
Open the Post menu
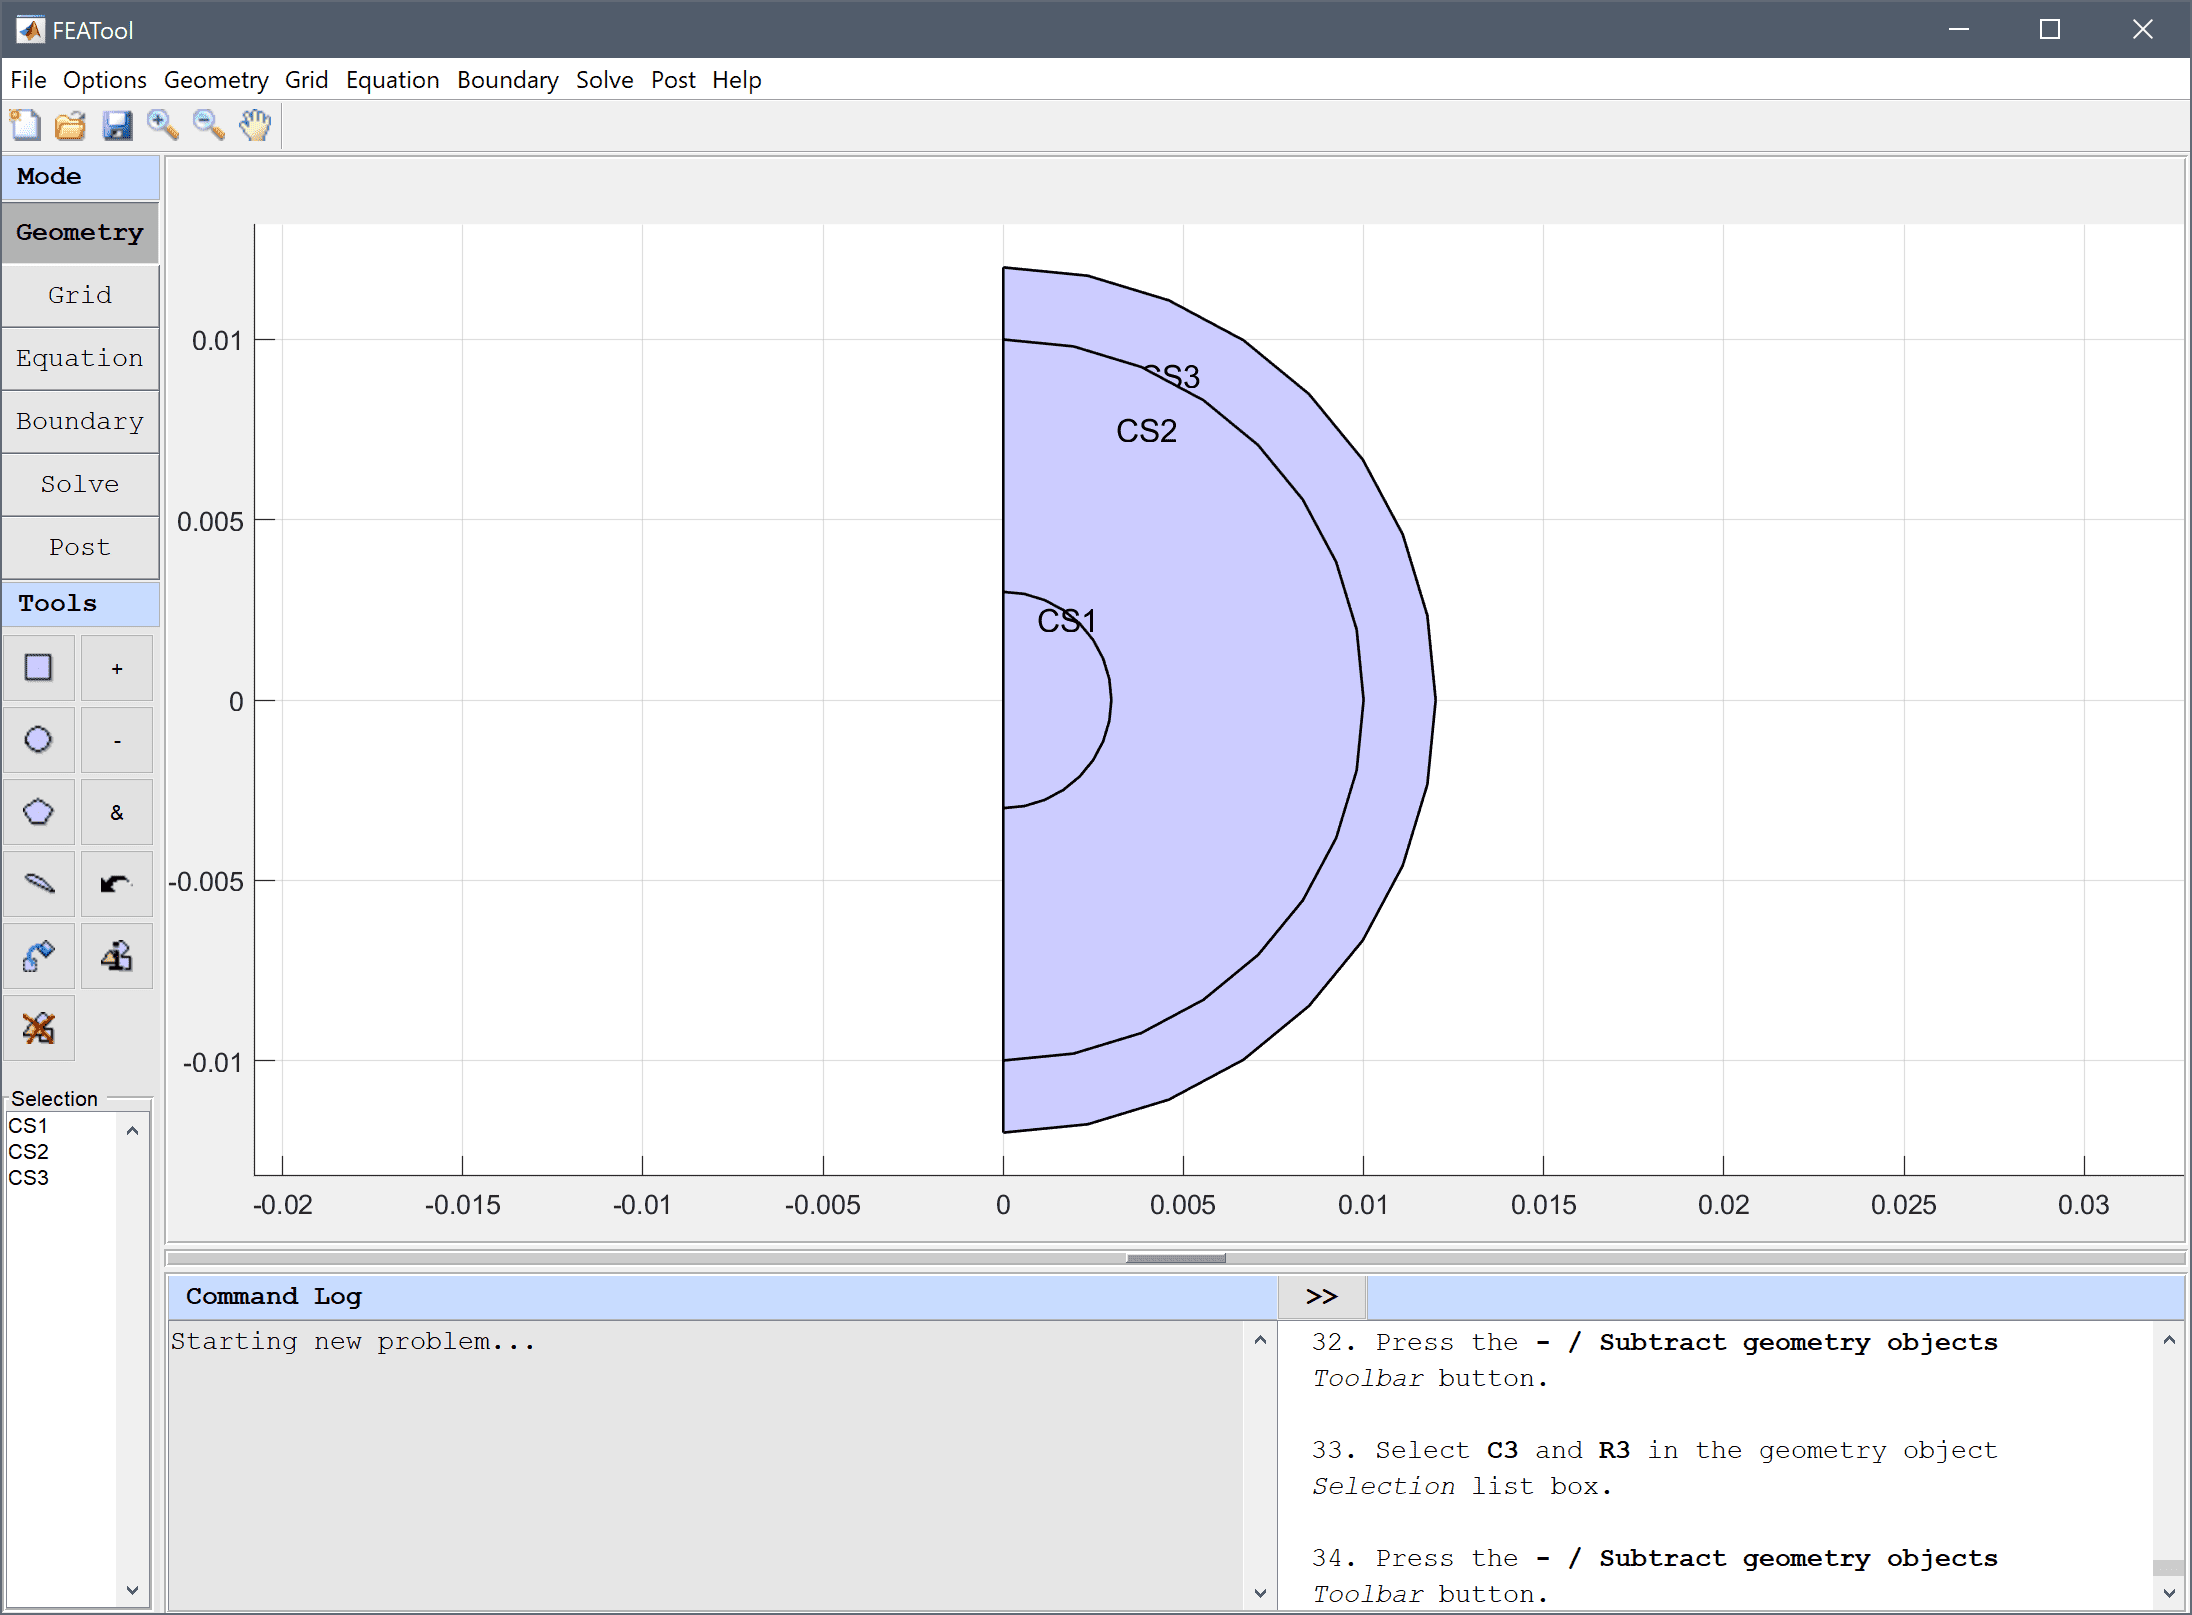673,80
